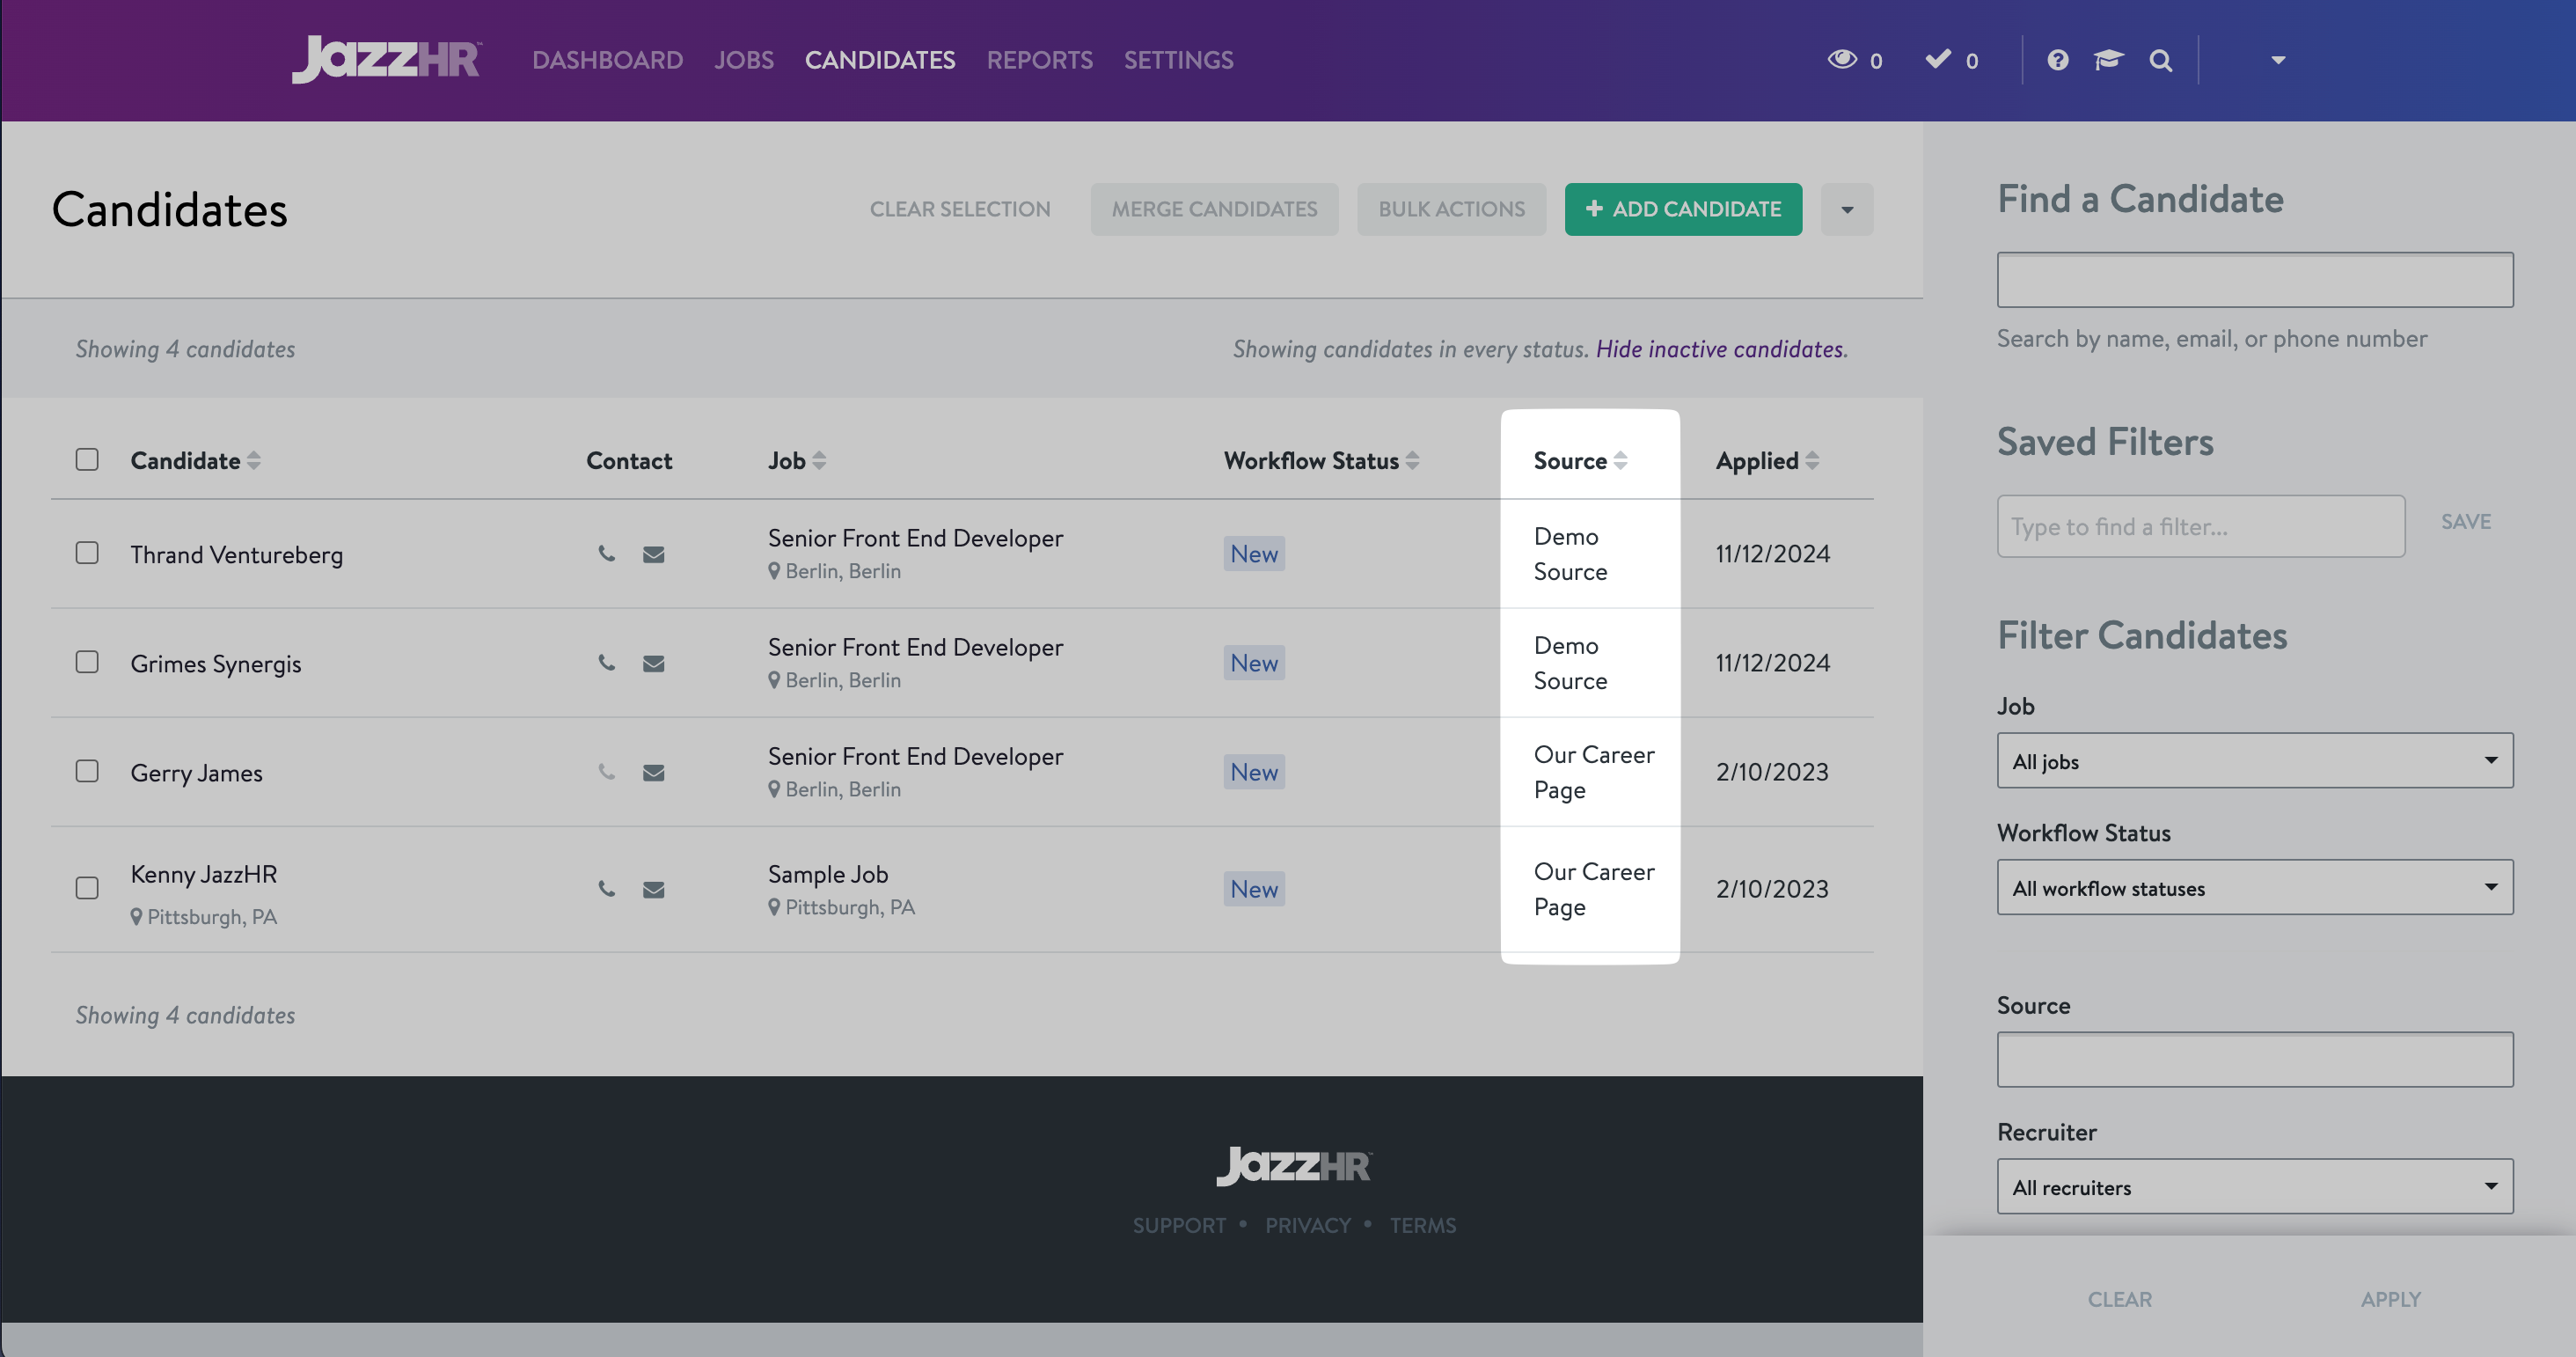Image resolution: width=2576 pixels, height=1357 pixels.
Task: Open the graduation cap training icon
Action: point(2108,60)
